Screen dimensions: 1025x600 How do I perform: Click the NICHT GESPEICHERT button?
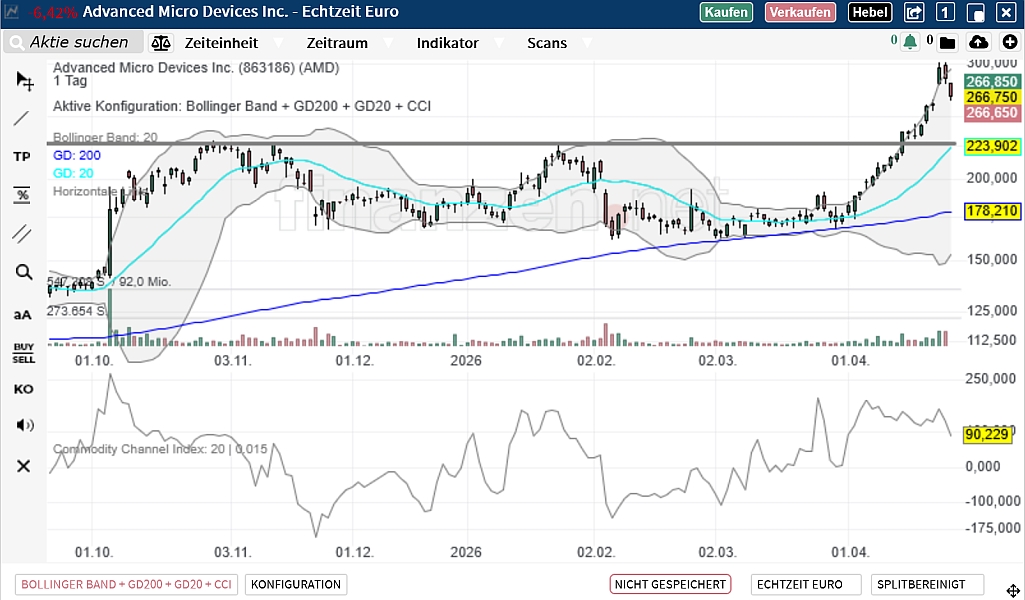[670, 584]
